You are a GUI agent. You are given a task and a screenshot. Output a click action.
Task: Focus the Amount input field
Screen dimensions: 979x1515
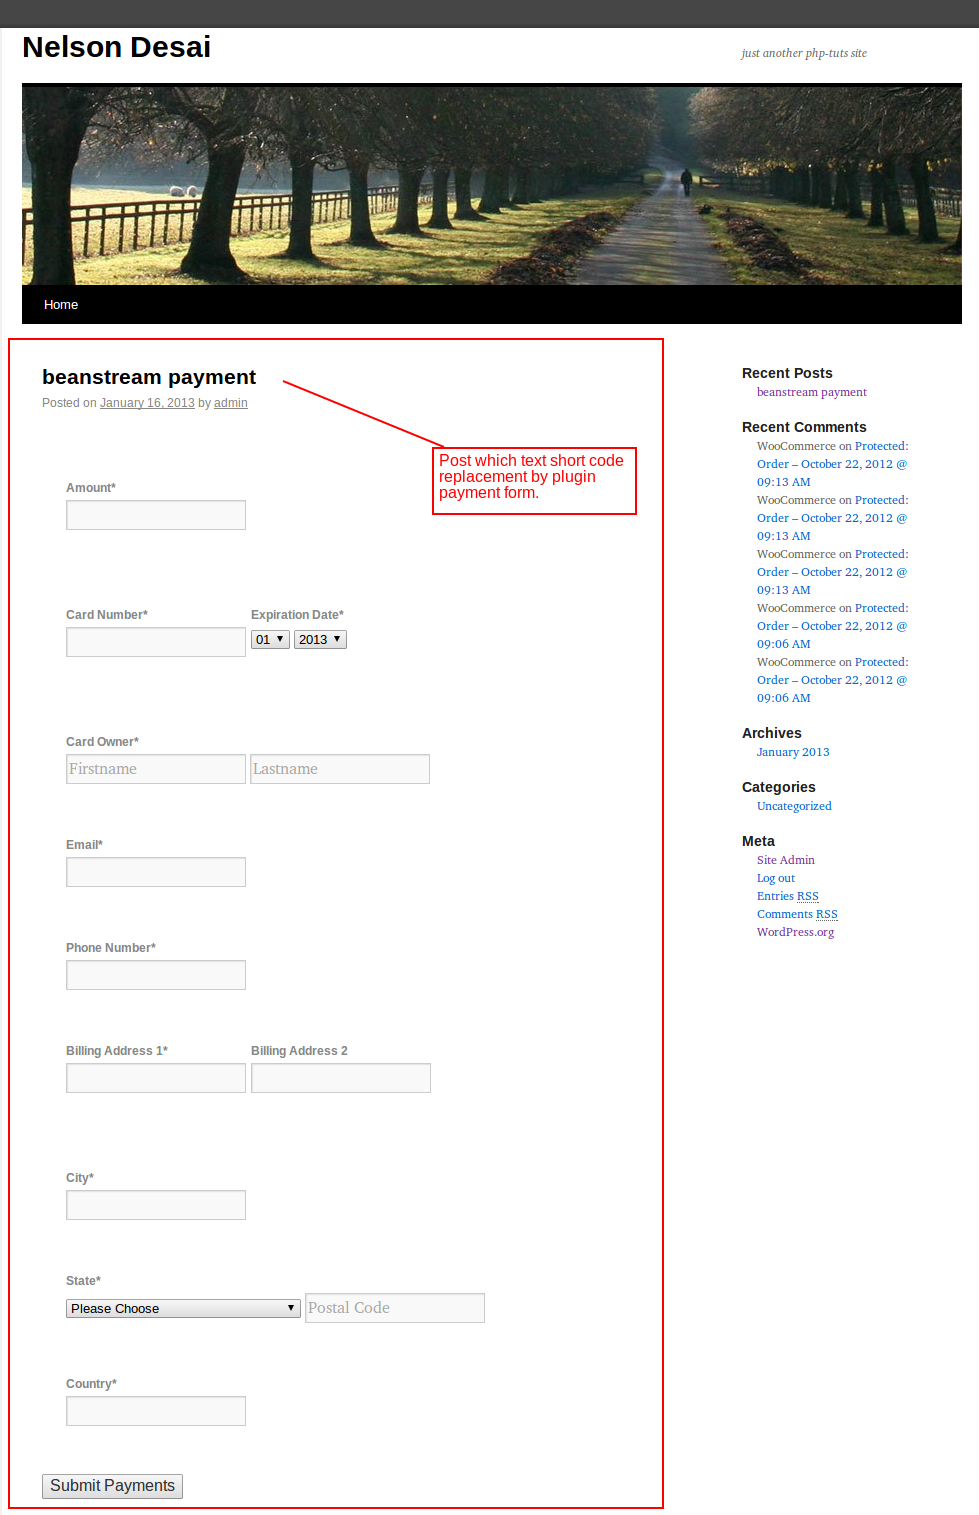pyautogui.click(x=156, y=515)
